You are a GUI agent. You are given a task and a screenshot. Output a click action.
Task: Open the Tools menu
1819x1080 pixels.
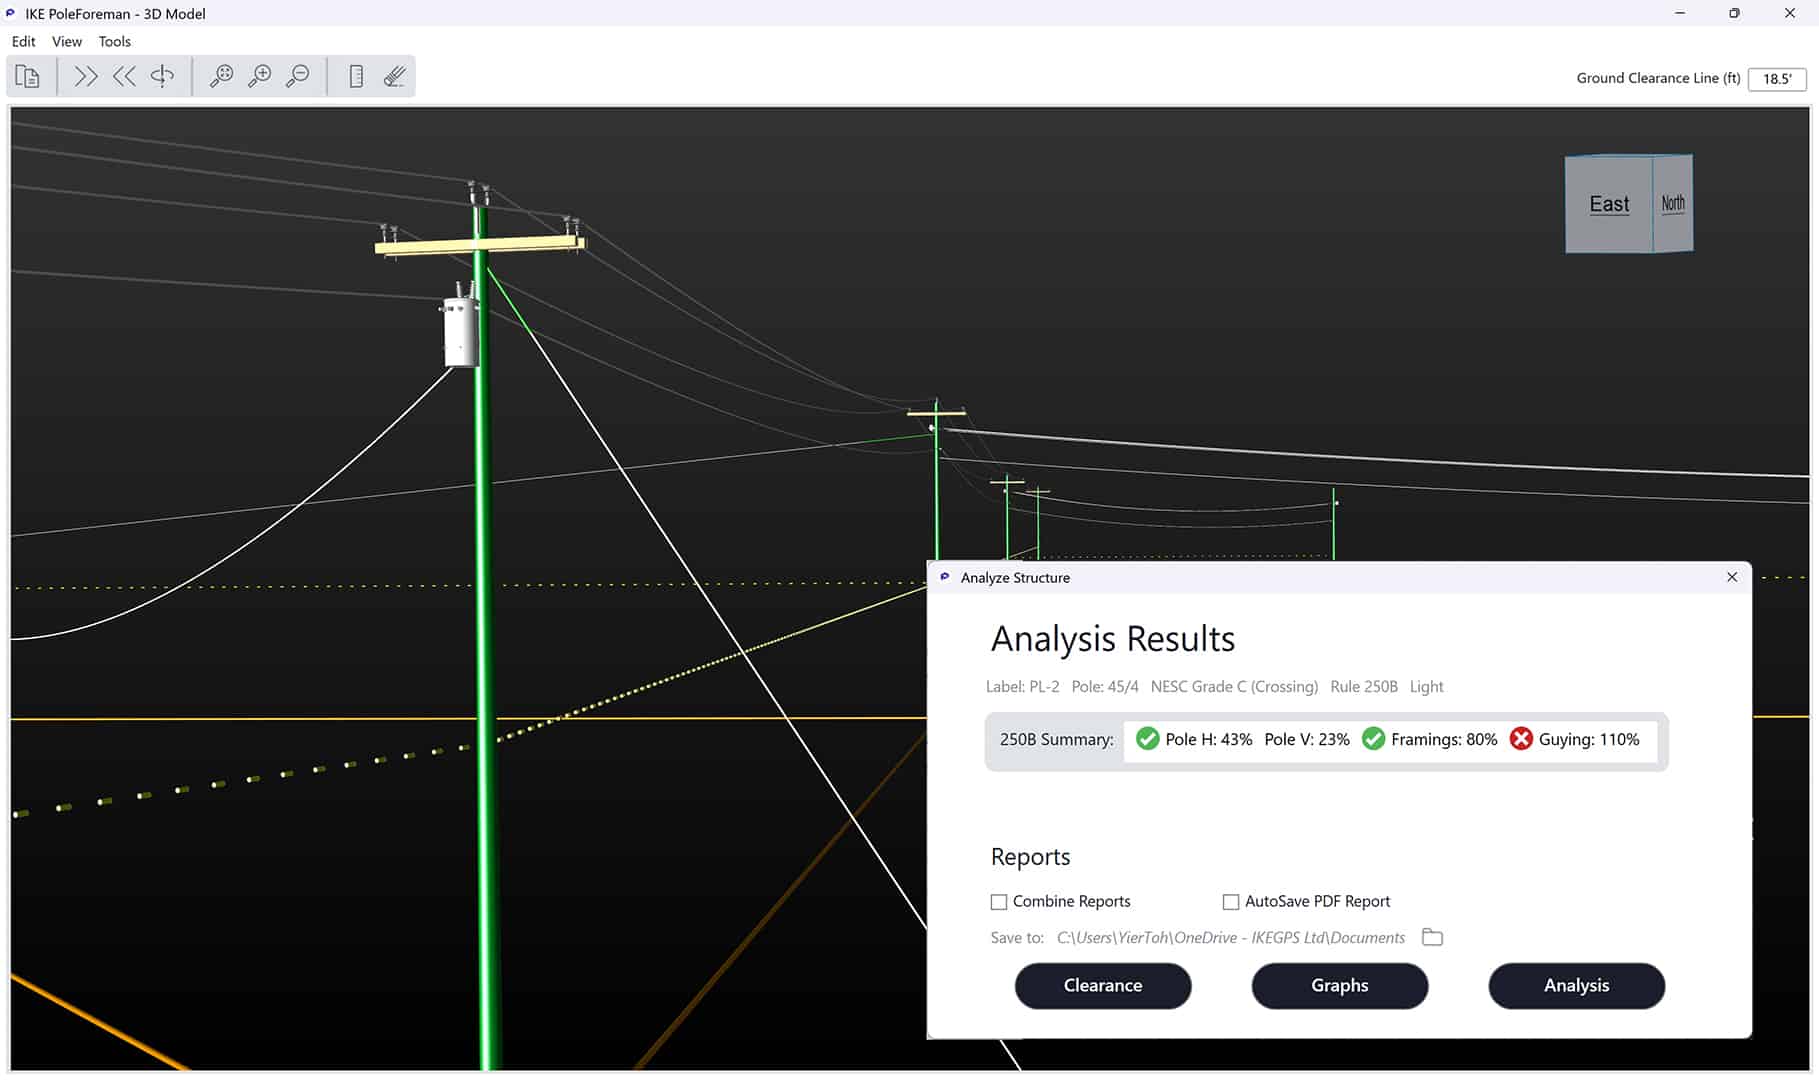115,41
